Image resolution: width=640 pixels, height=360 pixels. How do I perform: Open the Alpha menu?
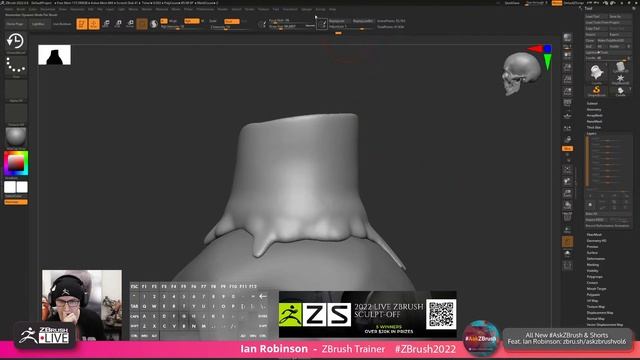coord(9,9)
